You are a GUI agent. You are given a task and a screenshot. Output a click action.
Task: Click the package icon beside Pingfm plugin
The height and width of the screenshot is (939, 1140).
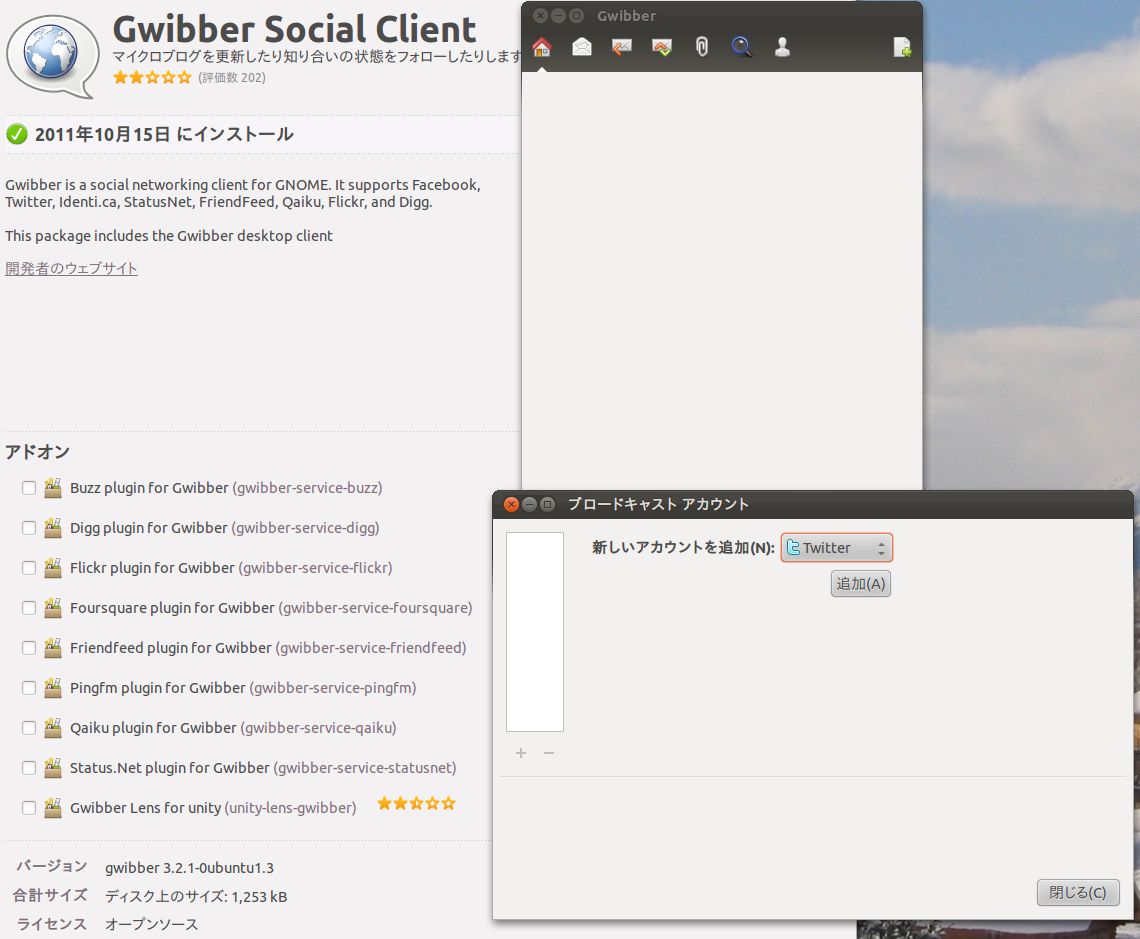click(x=52, y=688)
